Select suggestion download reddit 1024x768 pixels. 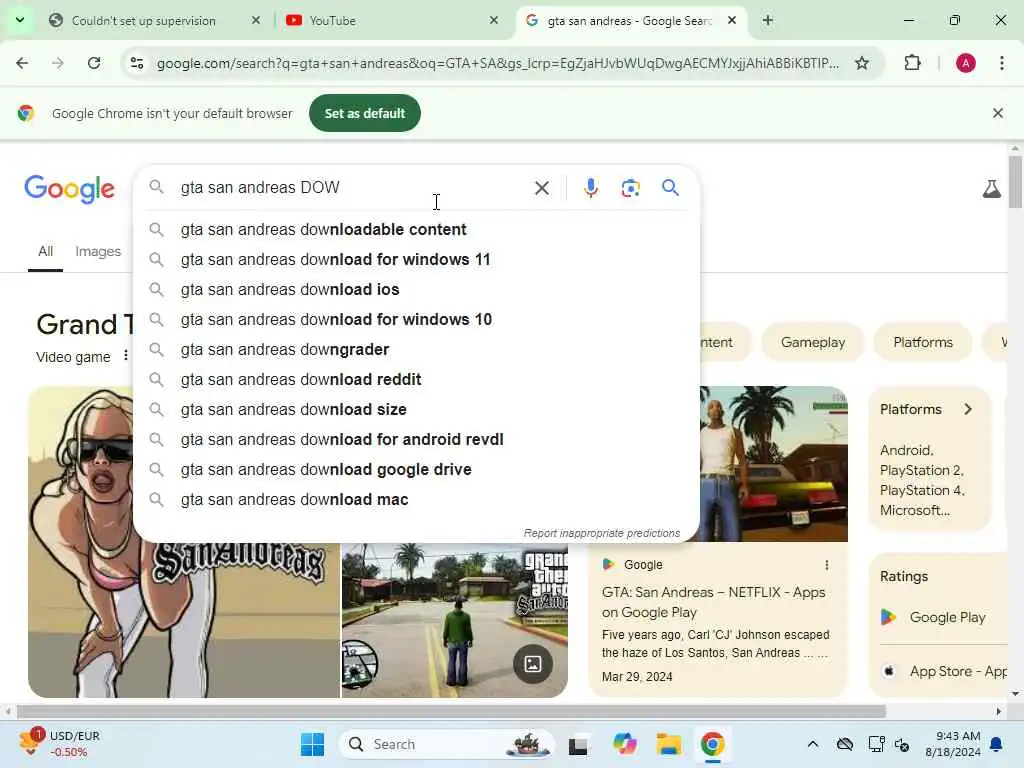[x=416, y=379]
